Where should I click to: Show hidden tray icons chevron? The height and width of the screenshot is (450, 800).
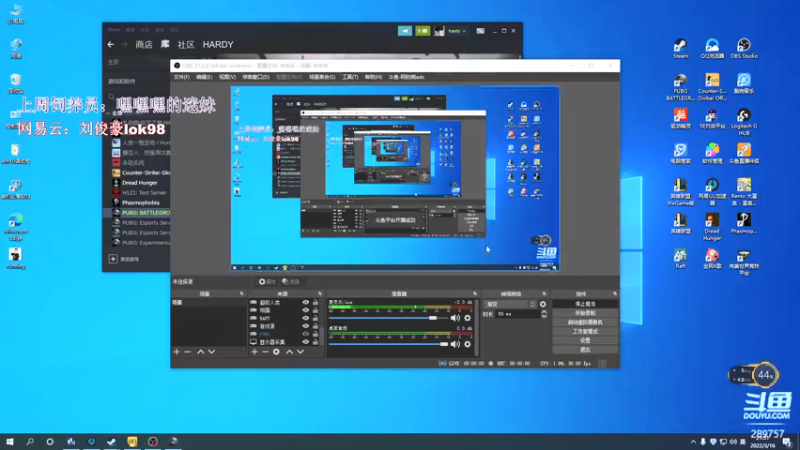pos(693,442)
